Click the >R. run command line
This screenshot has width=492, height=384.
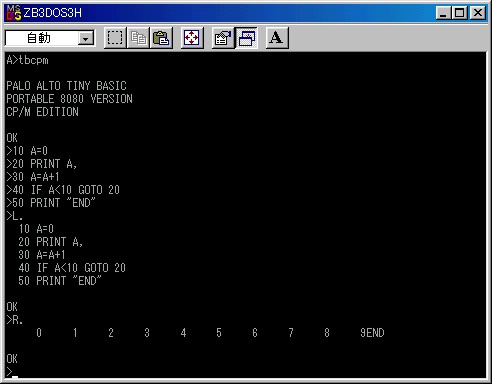tap(15, 320)
